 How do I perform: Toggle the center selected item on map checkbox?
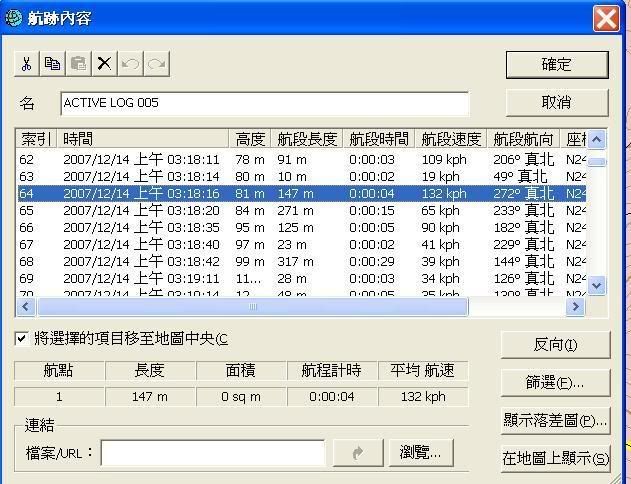(22, 339)
